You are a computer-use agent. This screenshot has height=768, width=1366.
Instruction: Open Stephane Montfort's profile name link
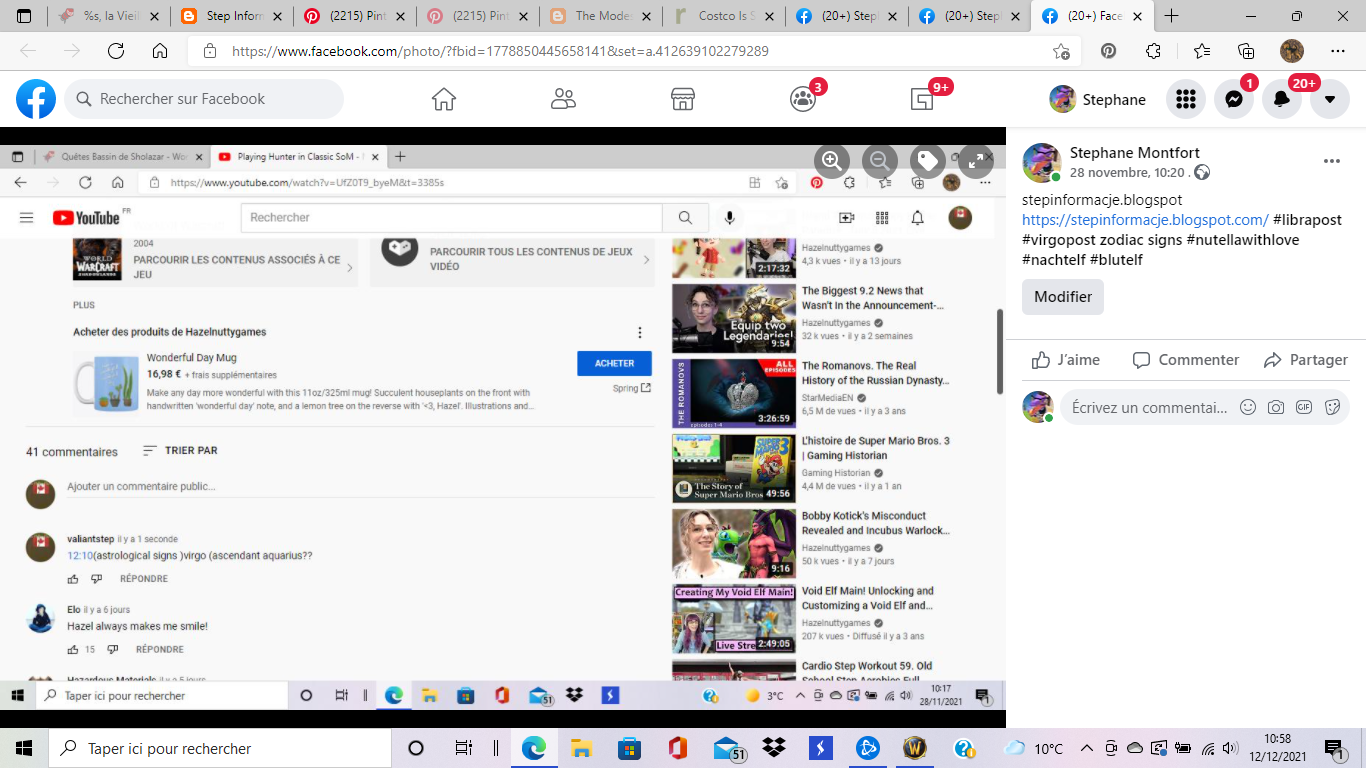tap(1135, 153)
